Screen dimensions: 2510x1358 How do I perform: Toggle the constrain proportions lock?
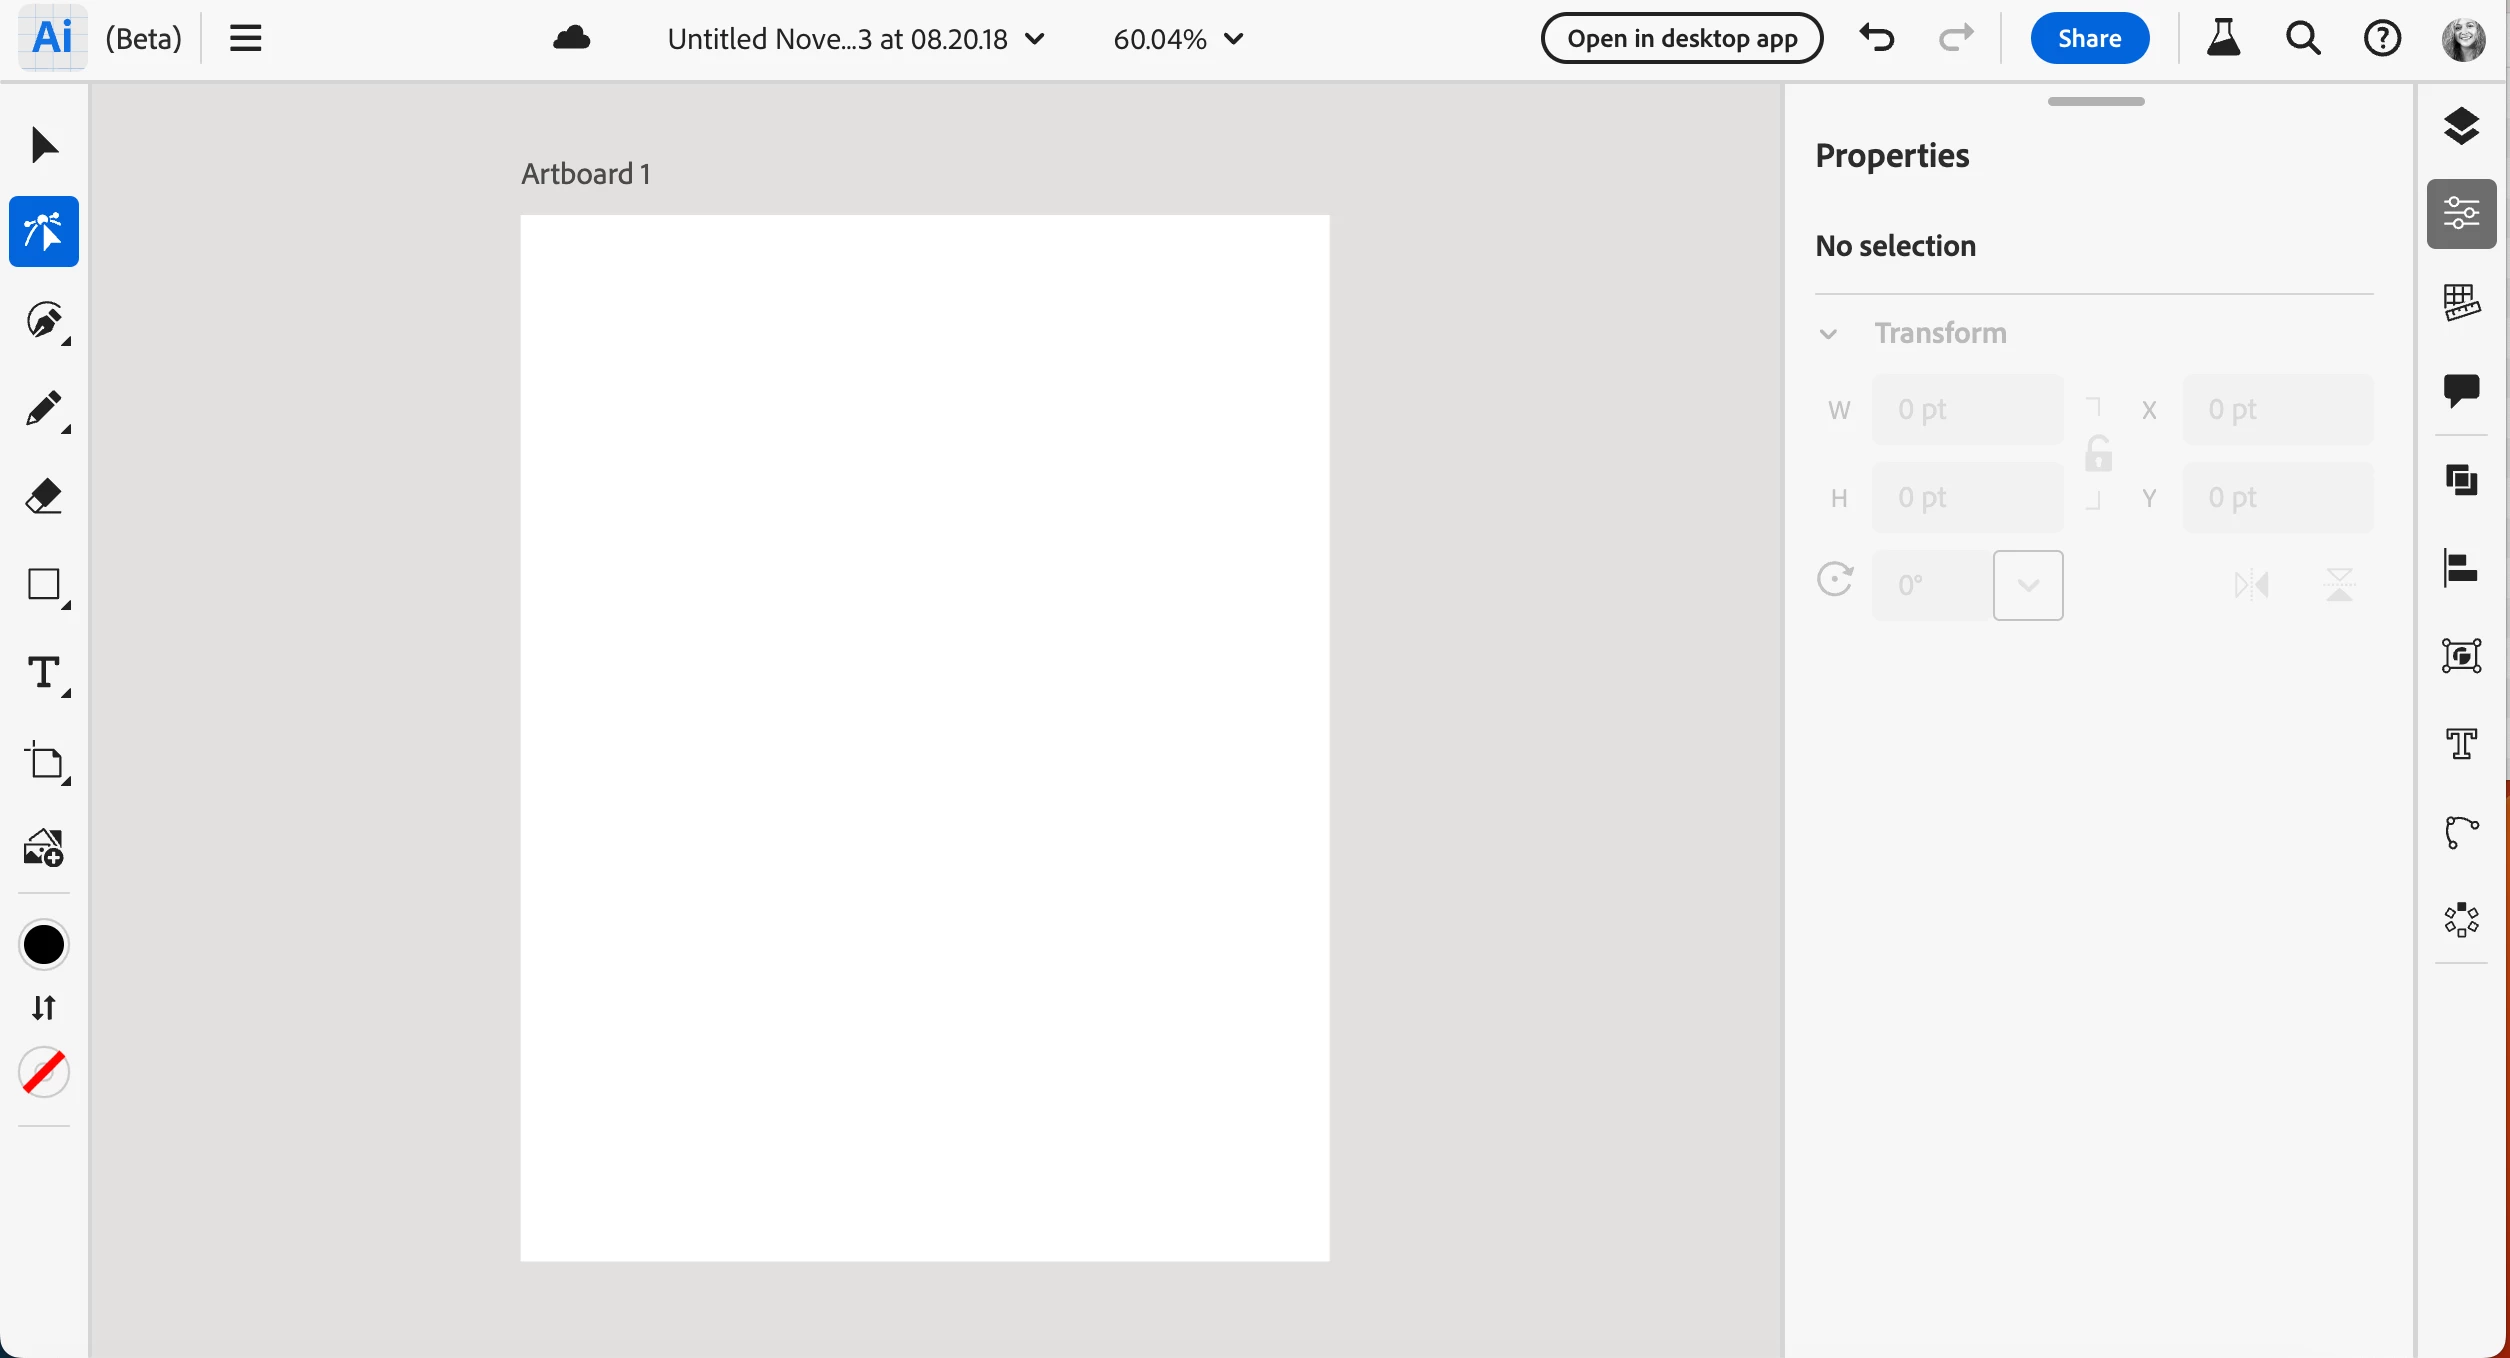tap(2098, 454)
